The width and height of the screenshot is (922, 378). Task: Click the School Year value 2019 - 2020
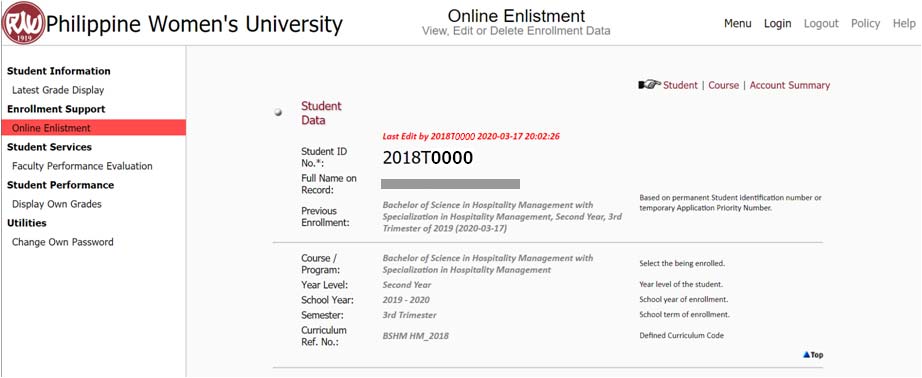[x=406, y=300]
